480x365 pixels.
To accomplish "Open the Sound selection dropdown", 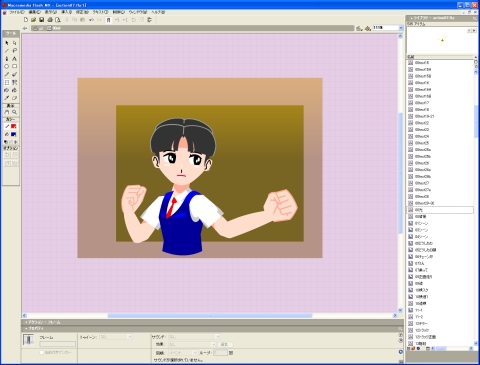I will [217, 337].
